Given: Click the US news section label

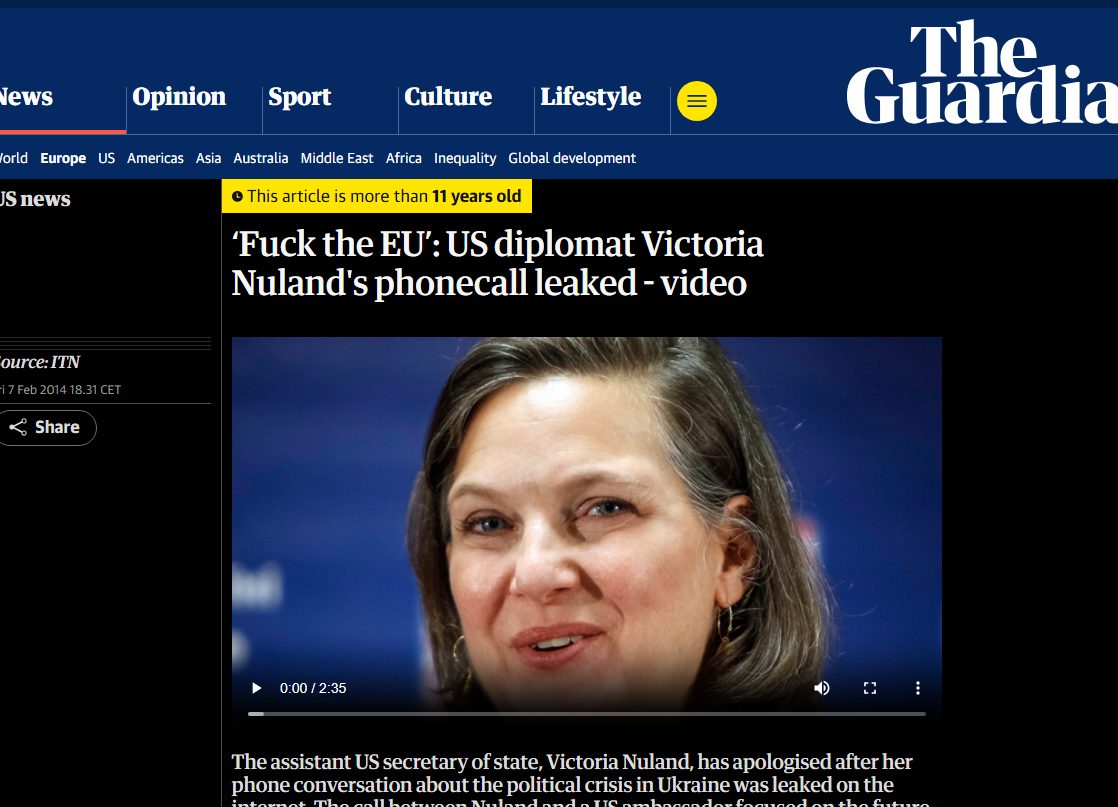Looking at the screenshot, I should point(35,199).
